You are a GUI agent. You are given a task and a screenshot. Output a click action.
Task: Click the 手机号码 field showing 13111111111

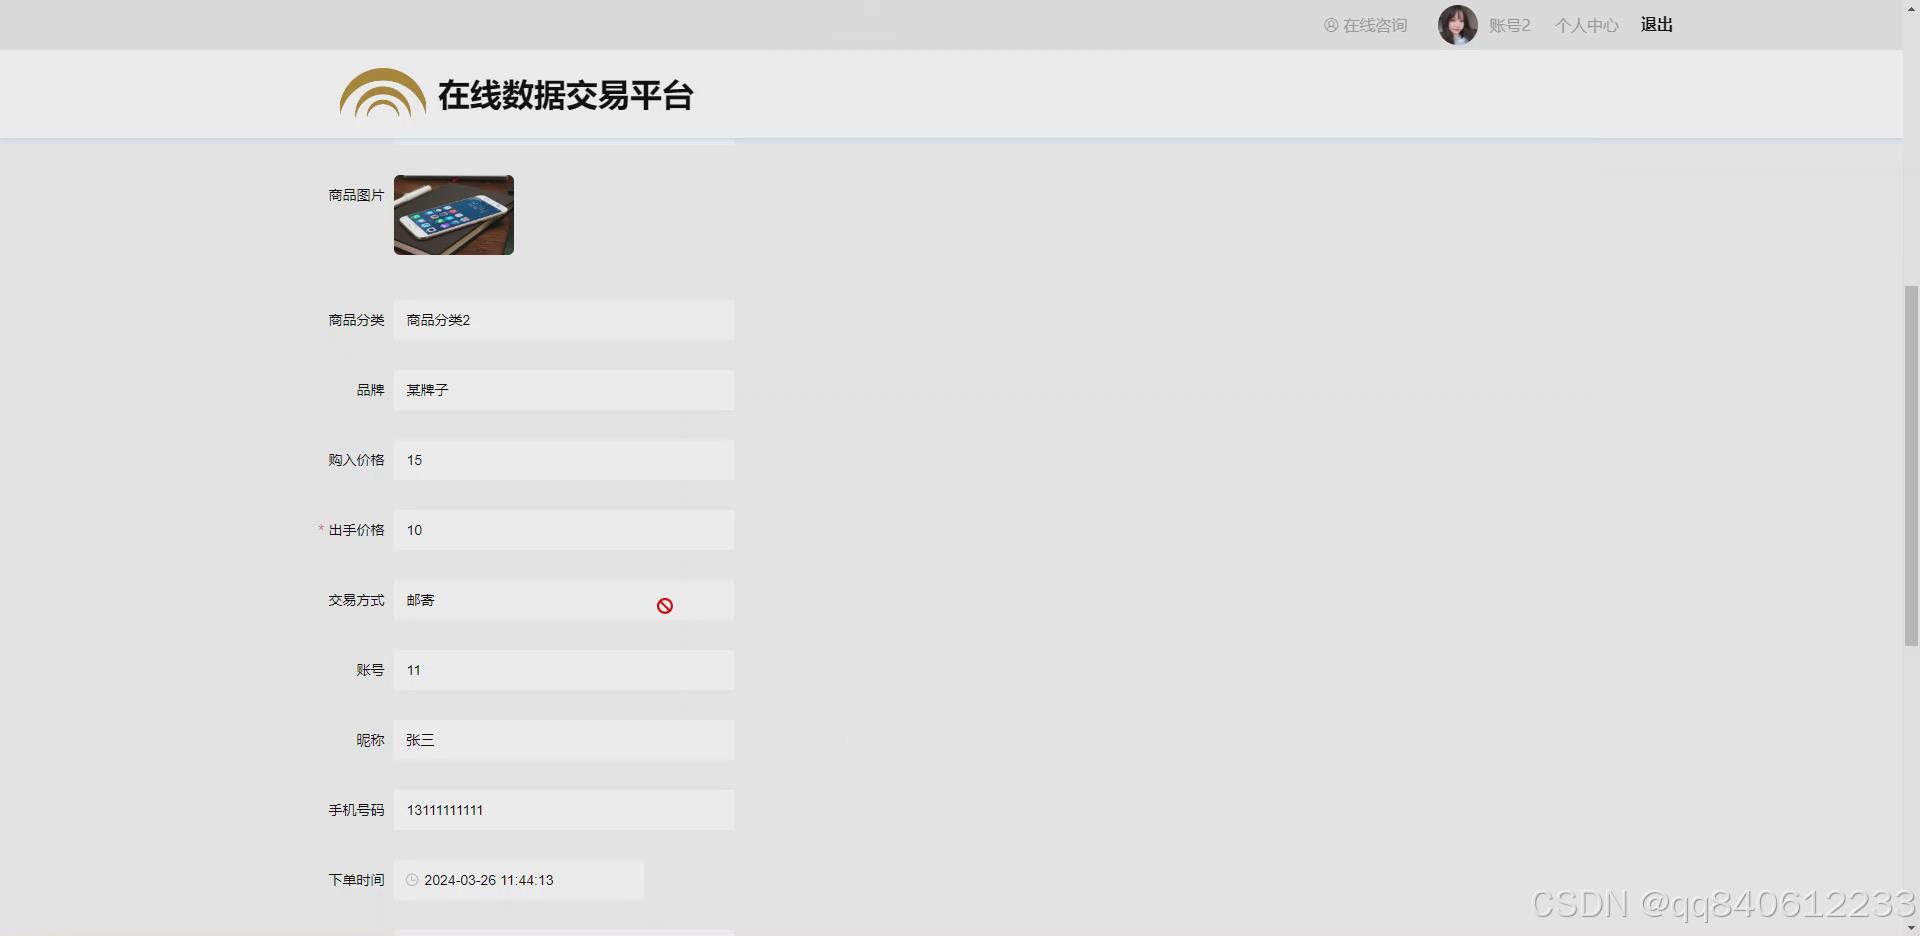tap(564, 810)
